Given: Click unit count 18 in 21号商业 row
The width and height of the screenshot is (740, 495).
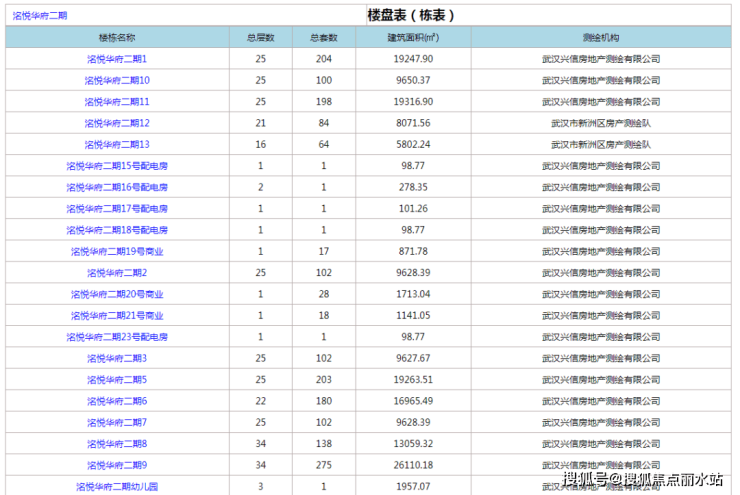Looking at the screenshot, I should (324, 316).
